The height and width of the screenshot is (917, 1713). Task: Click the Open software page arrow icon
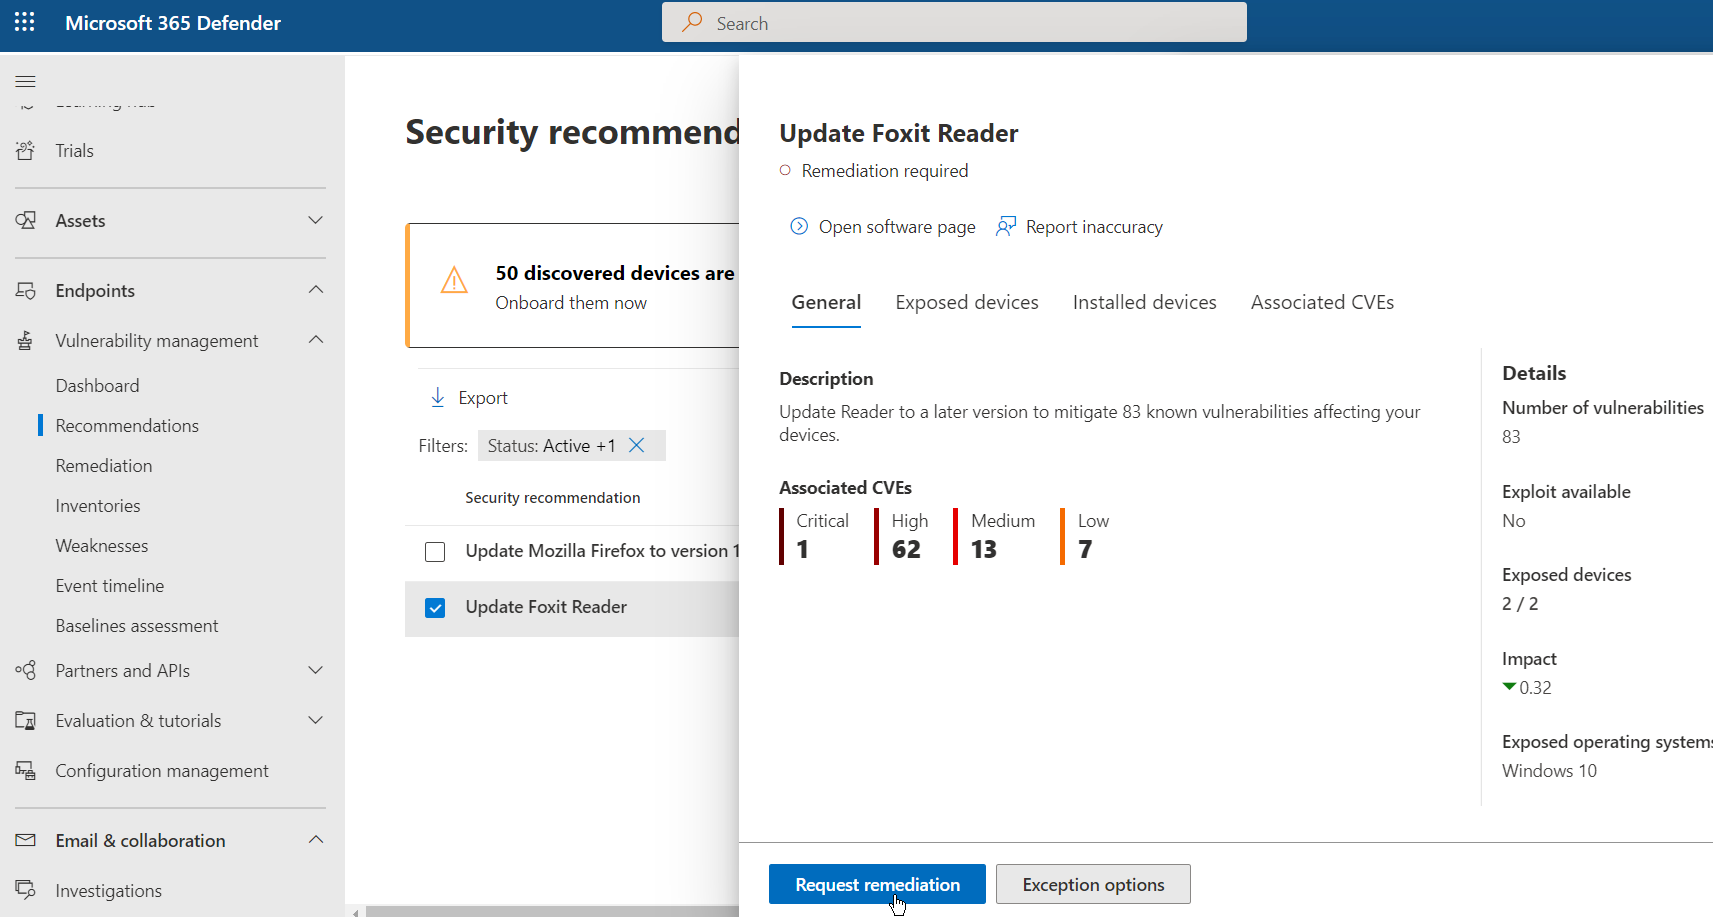[799, 227]
